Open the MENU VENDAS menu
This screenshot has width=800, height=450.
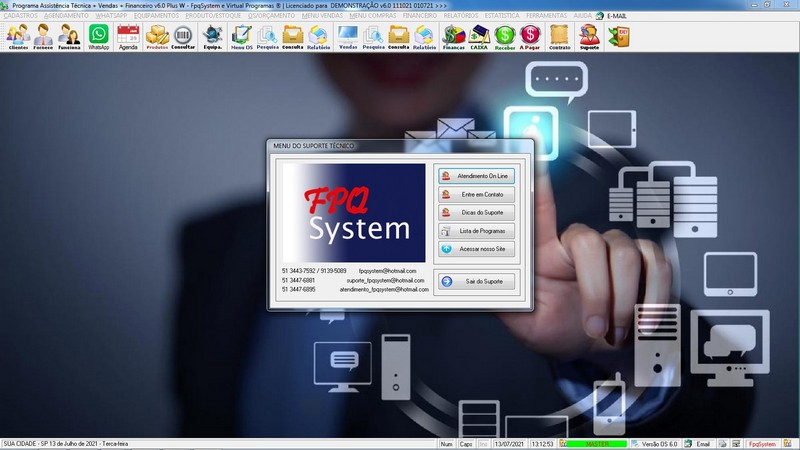coord(322,16)
